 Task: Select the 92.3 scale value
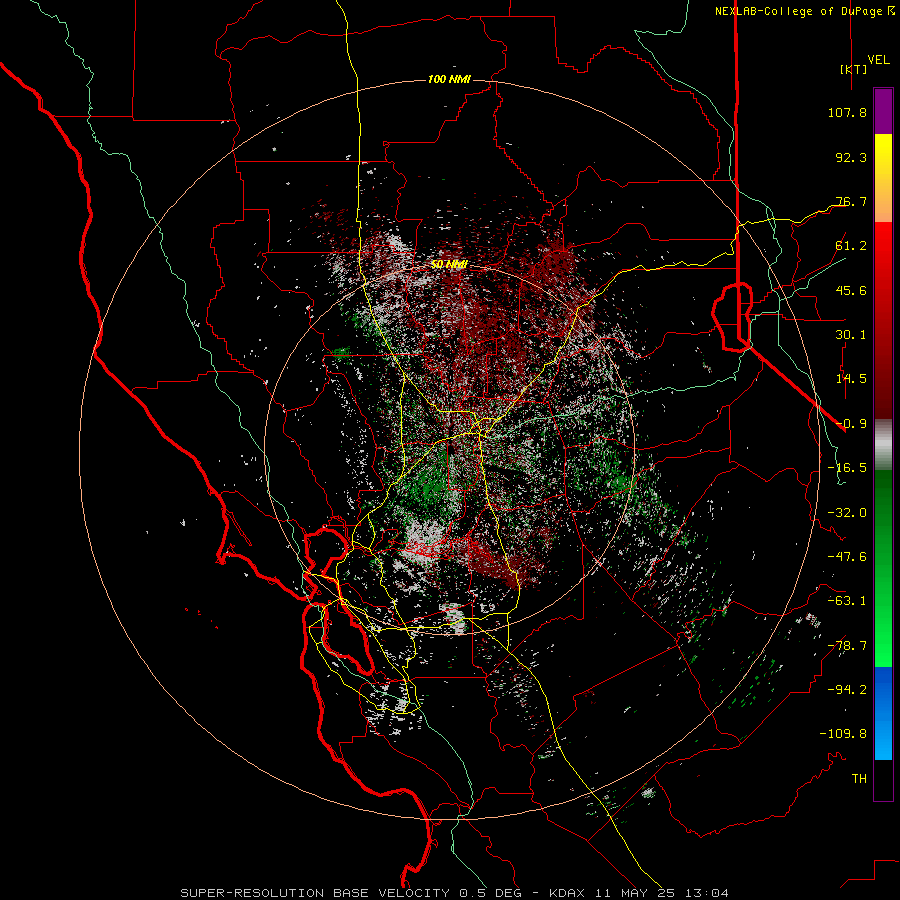851,157
